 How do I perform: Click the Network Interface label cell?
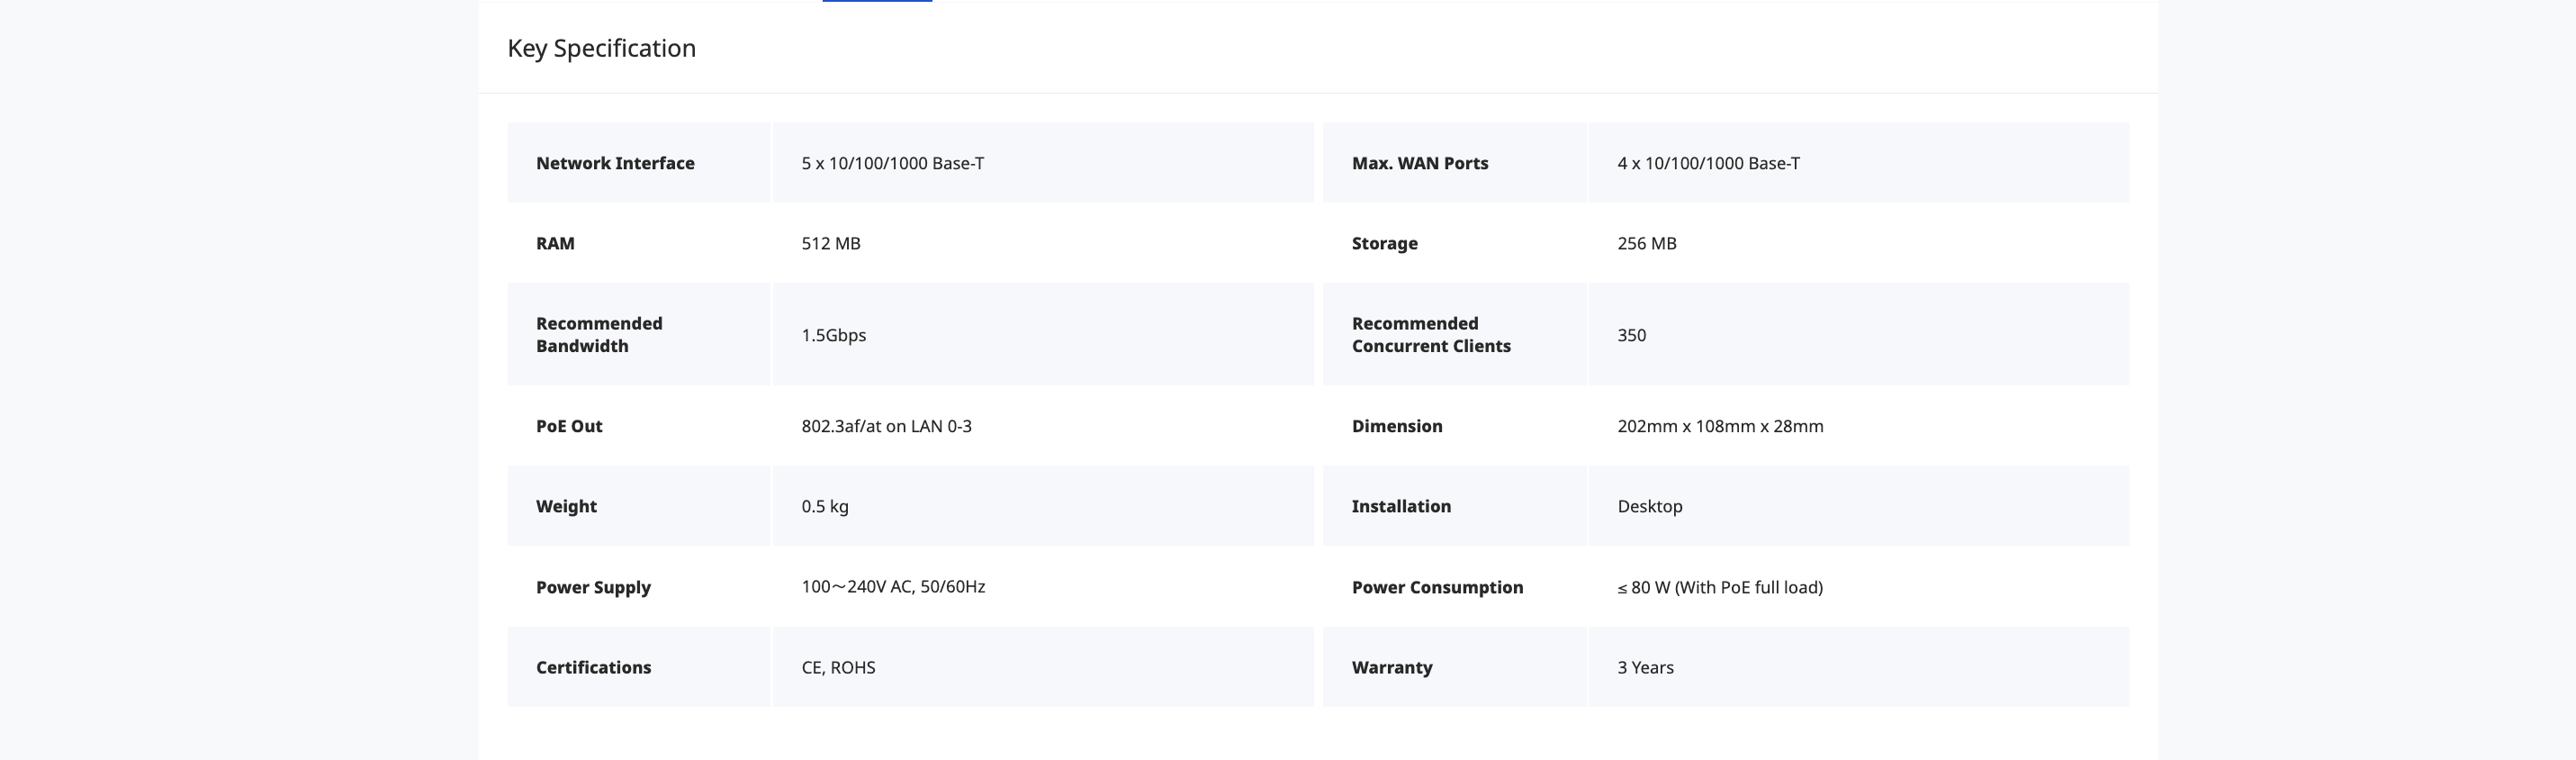(x=615, y=163)
